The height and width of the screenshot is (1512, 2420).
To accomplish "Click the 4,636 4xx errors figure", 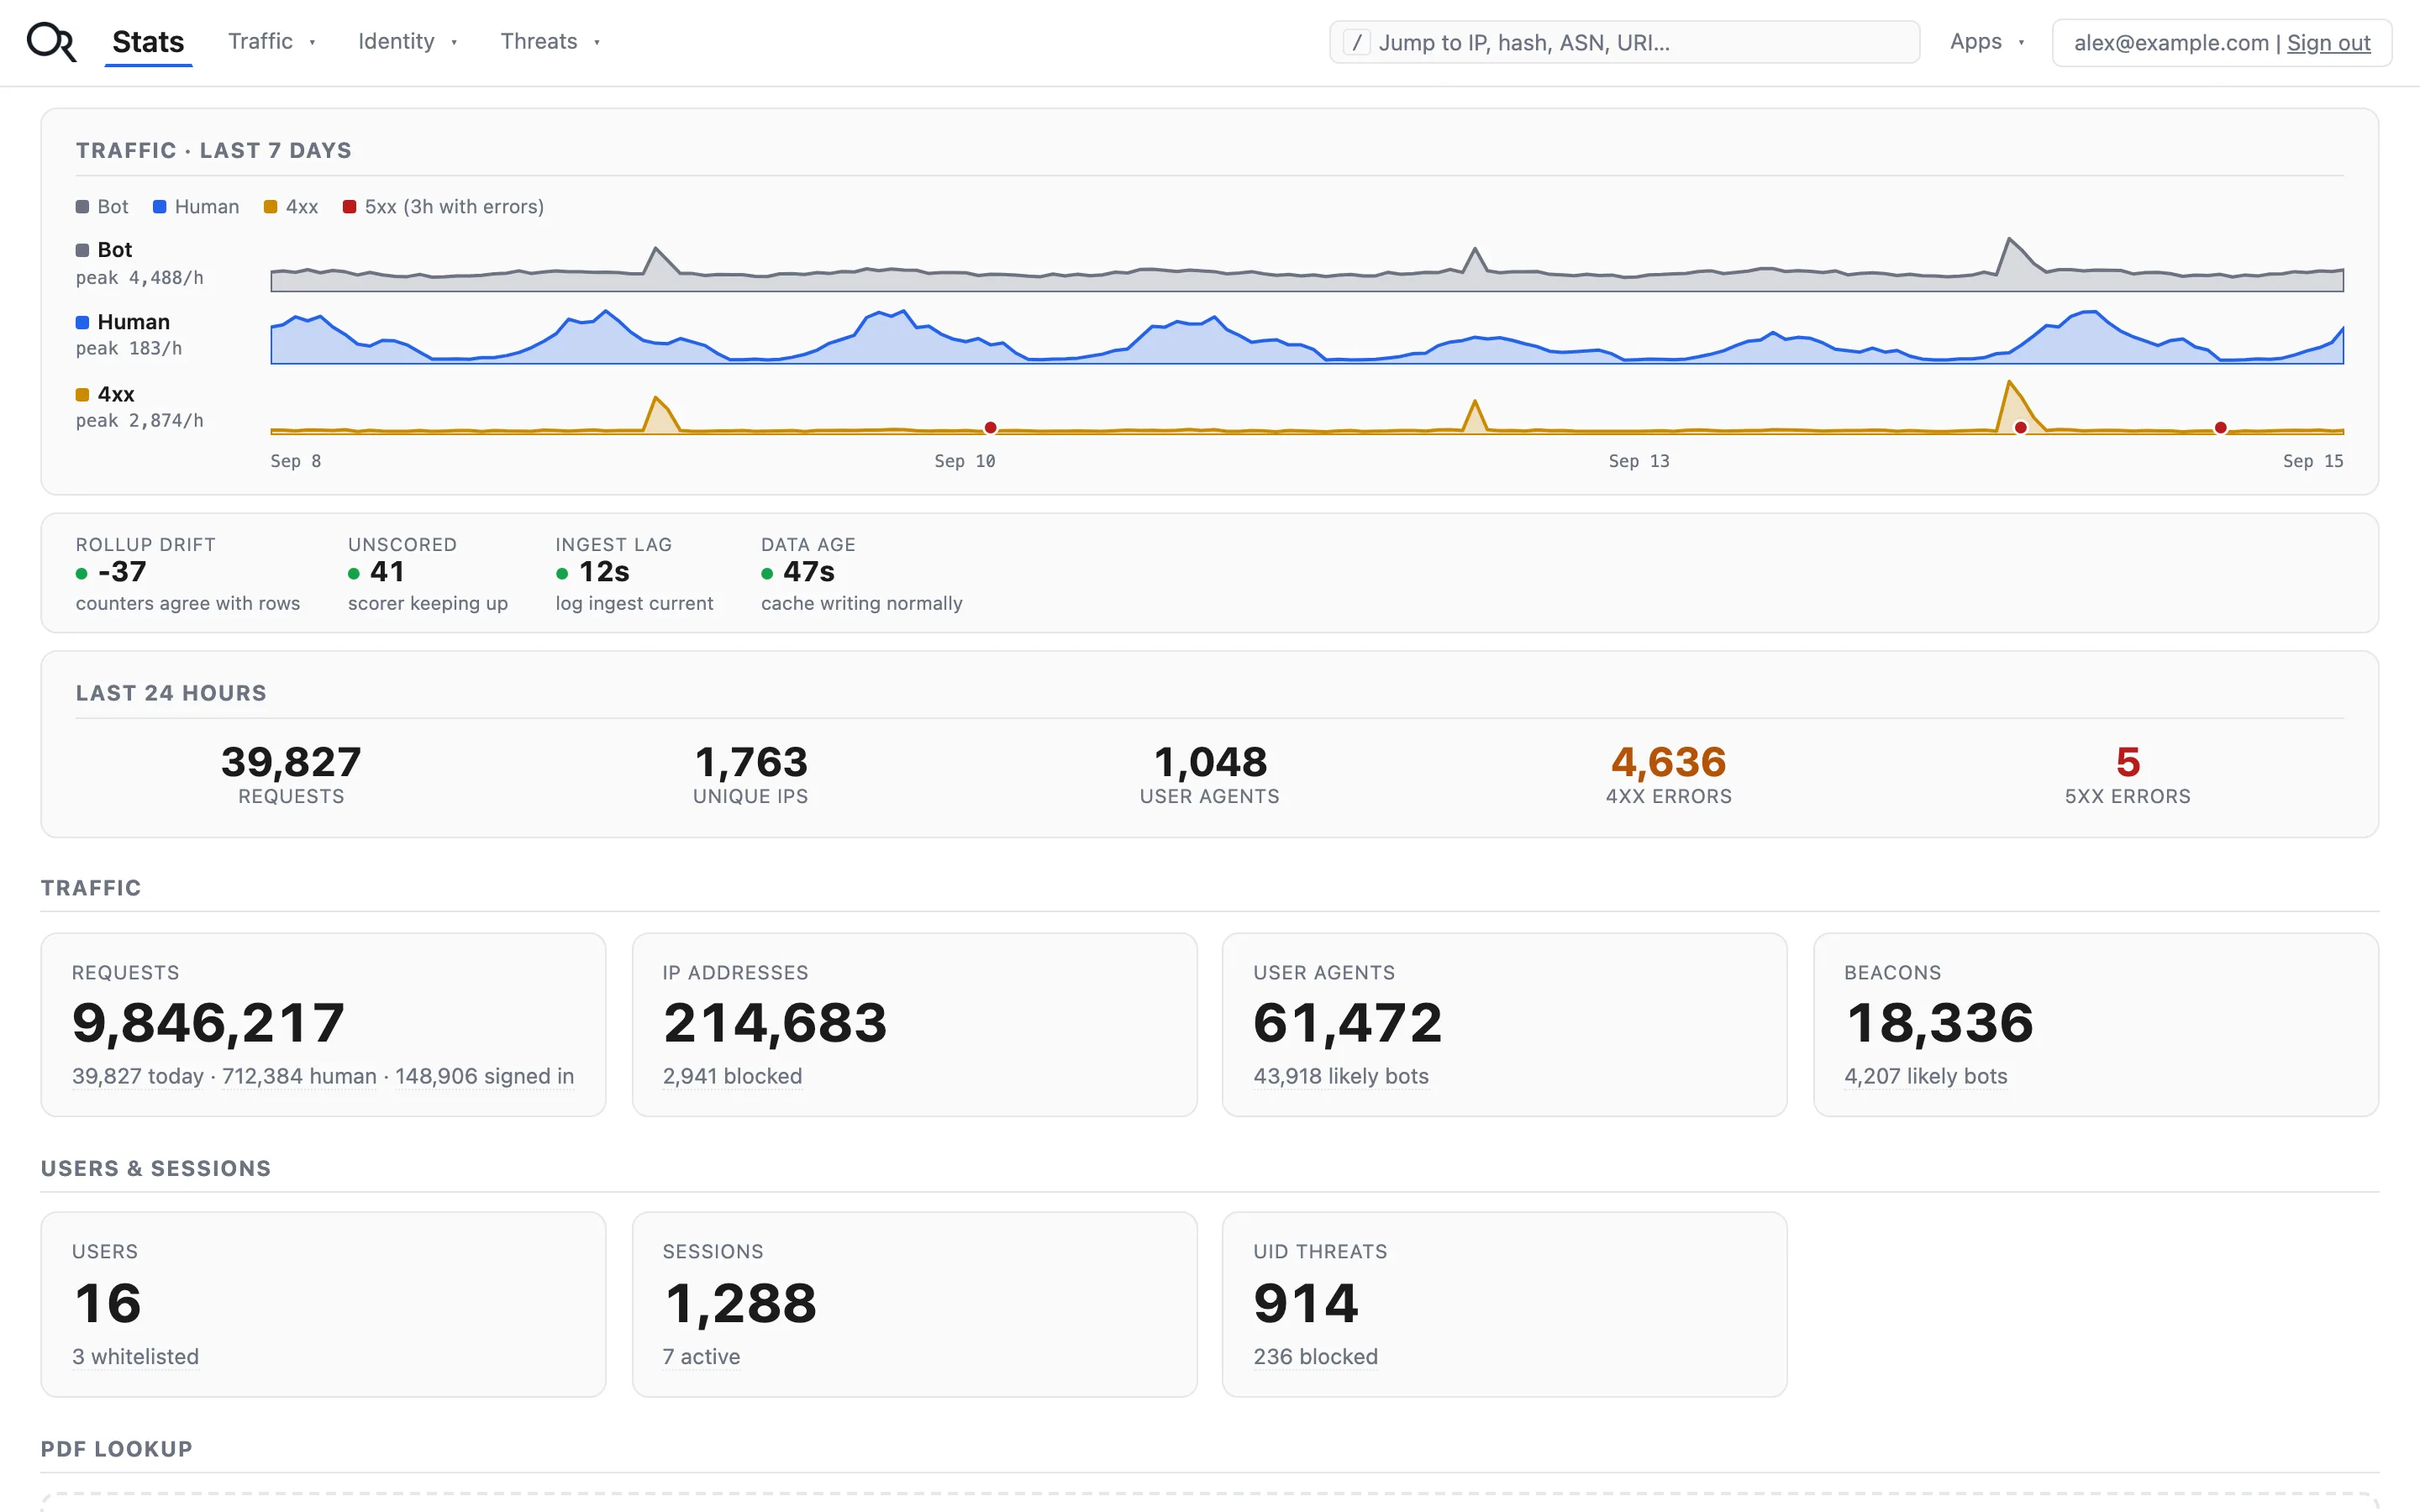I will 1669,762.
